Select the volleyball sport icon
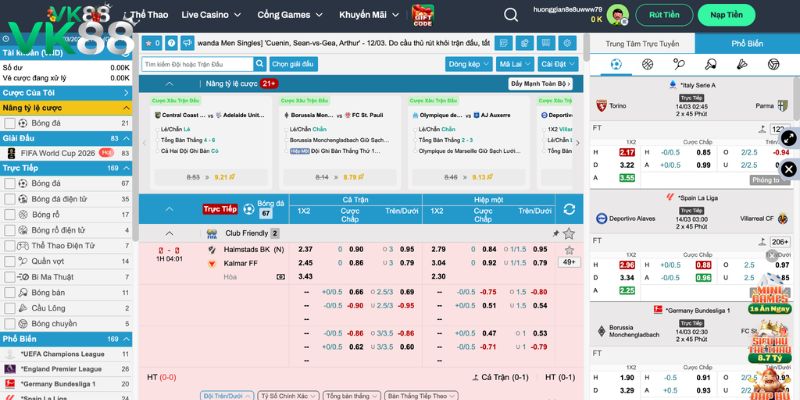Screen dimensions: 800x400 [773, 64]
